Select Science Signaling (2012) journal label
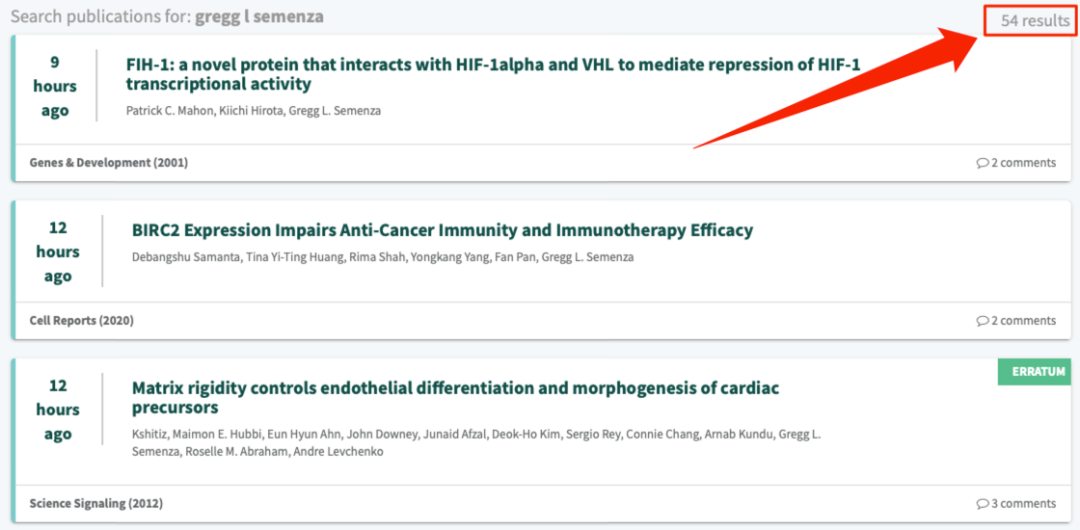This screenshot has width=1080, height=530. (x=96, y=504)
